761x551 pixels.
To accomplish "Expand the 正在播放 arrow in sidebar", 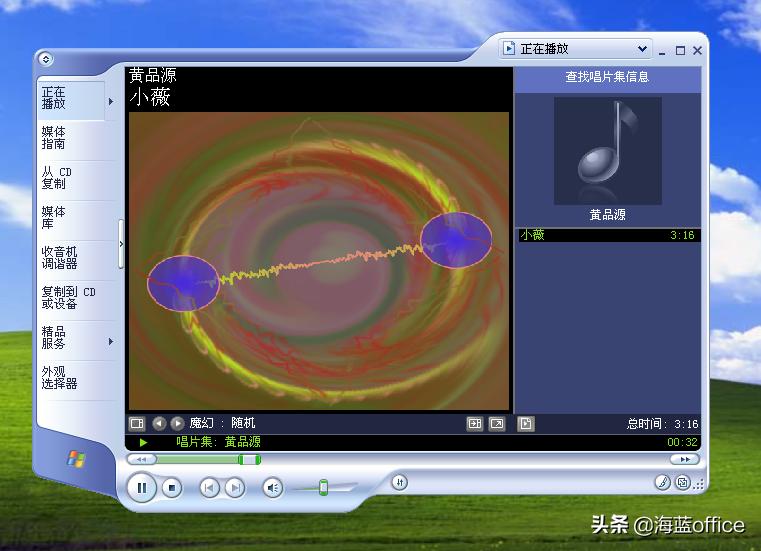I will point(111,101).
